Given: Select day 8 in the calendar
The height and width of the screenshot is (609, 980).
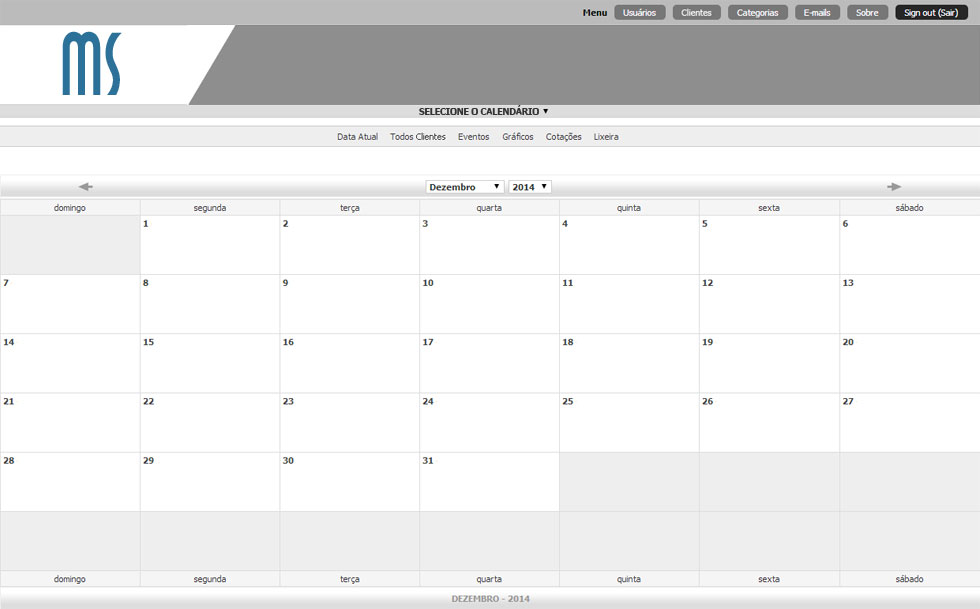Looking at the screenshot, I should pos(210,304).
